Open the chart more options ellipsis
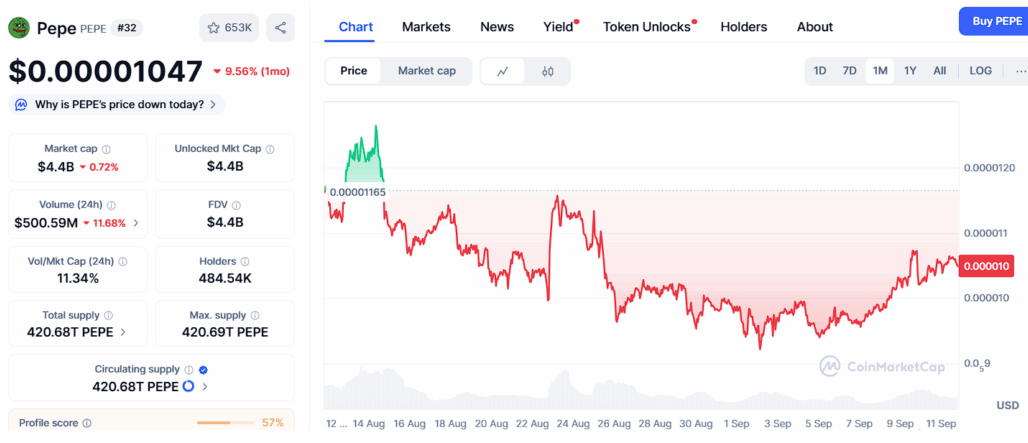The image size is (1028, 443). 1020,71
